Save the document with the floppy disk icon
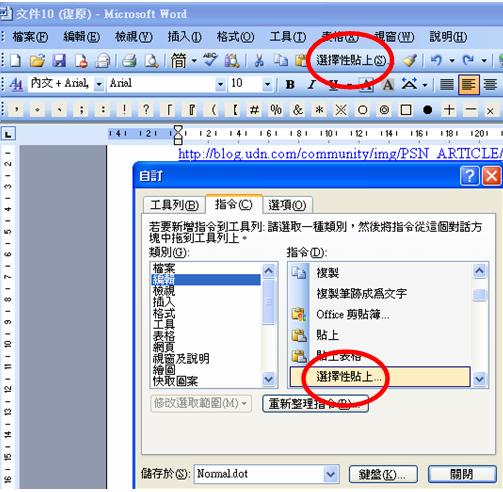Viewport: 503px width, 492px height. point(59,60)
